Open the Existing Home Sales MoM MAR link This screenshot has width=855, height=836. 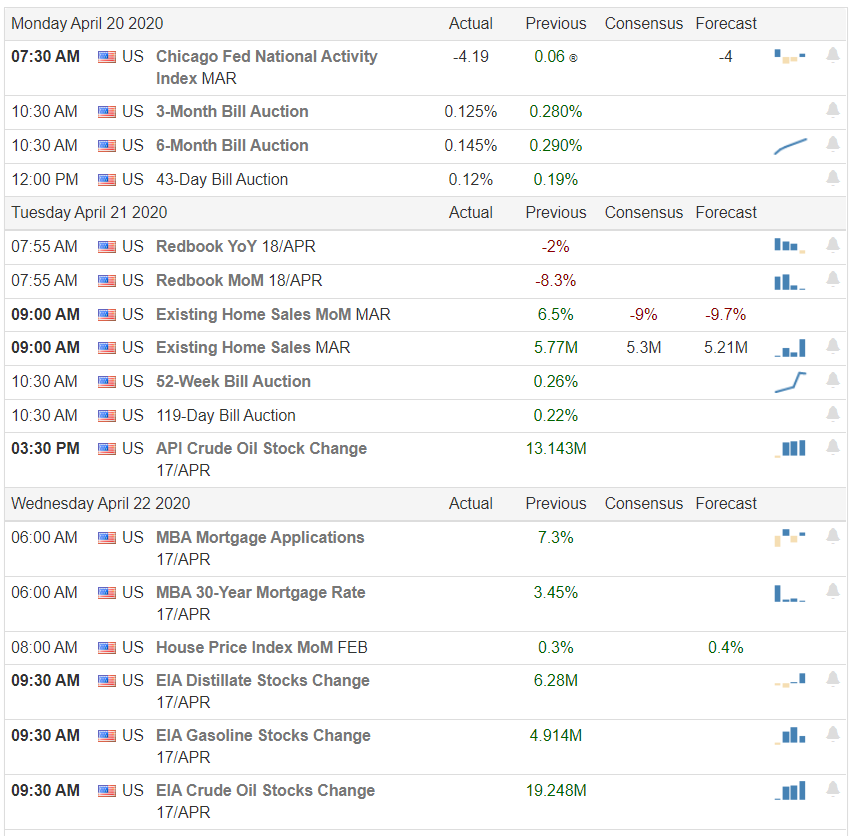tap(273, 315)
